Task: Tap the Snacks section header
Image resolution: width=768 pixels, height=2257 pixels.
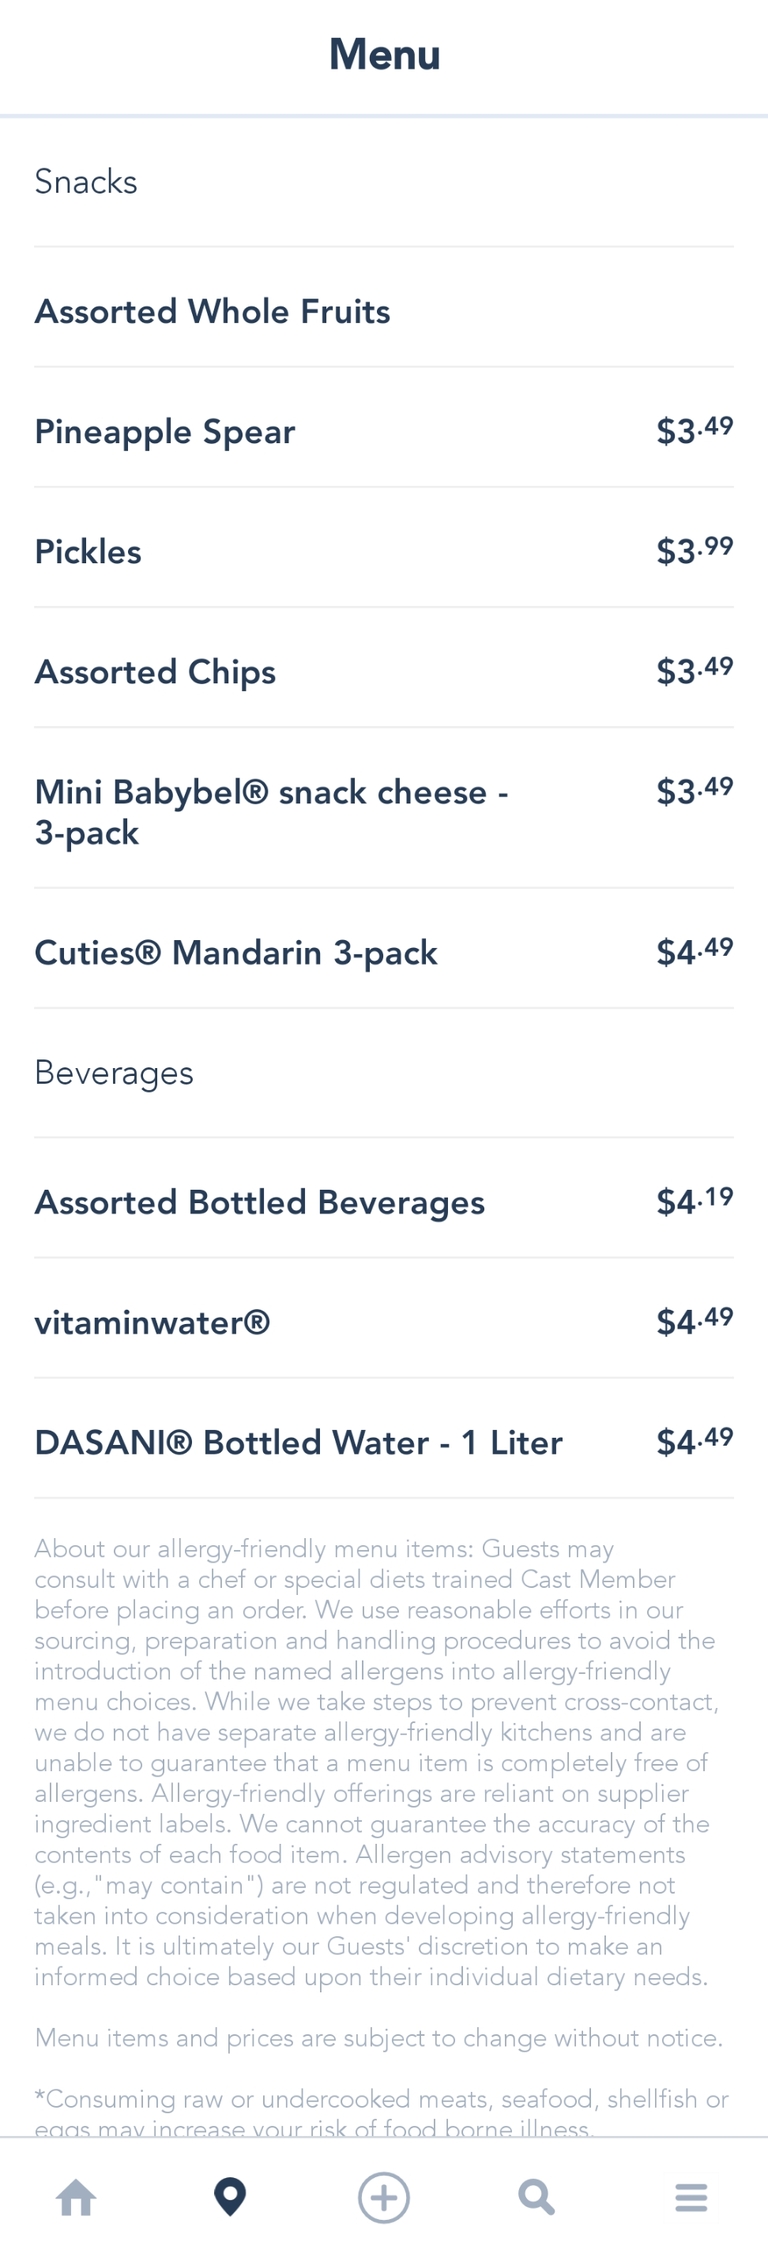Action: (86, 182)
